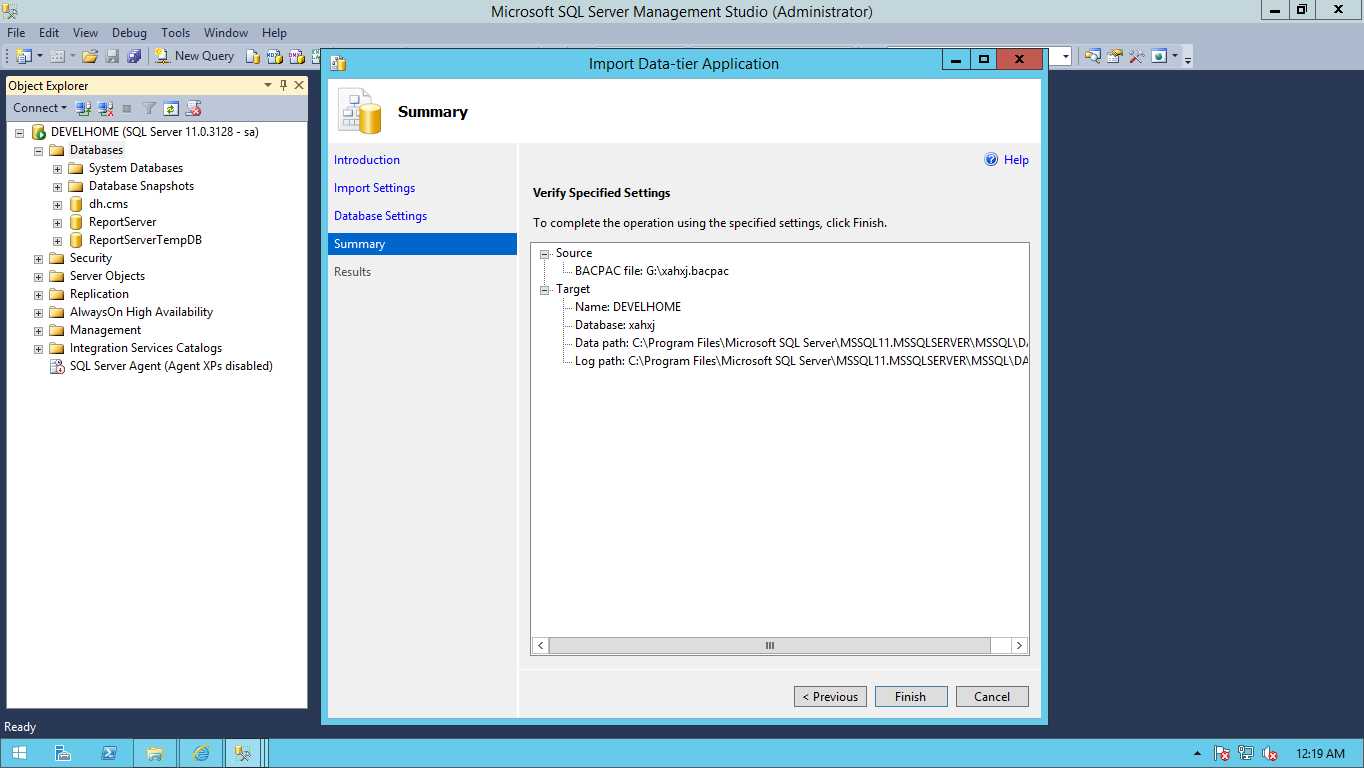The height and width of the screenshot is (768, 1364).
Task: Select the dh.cms database
Action: [x=108, y=204]
